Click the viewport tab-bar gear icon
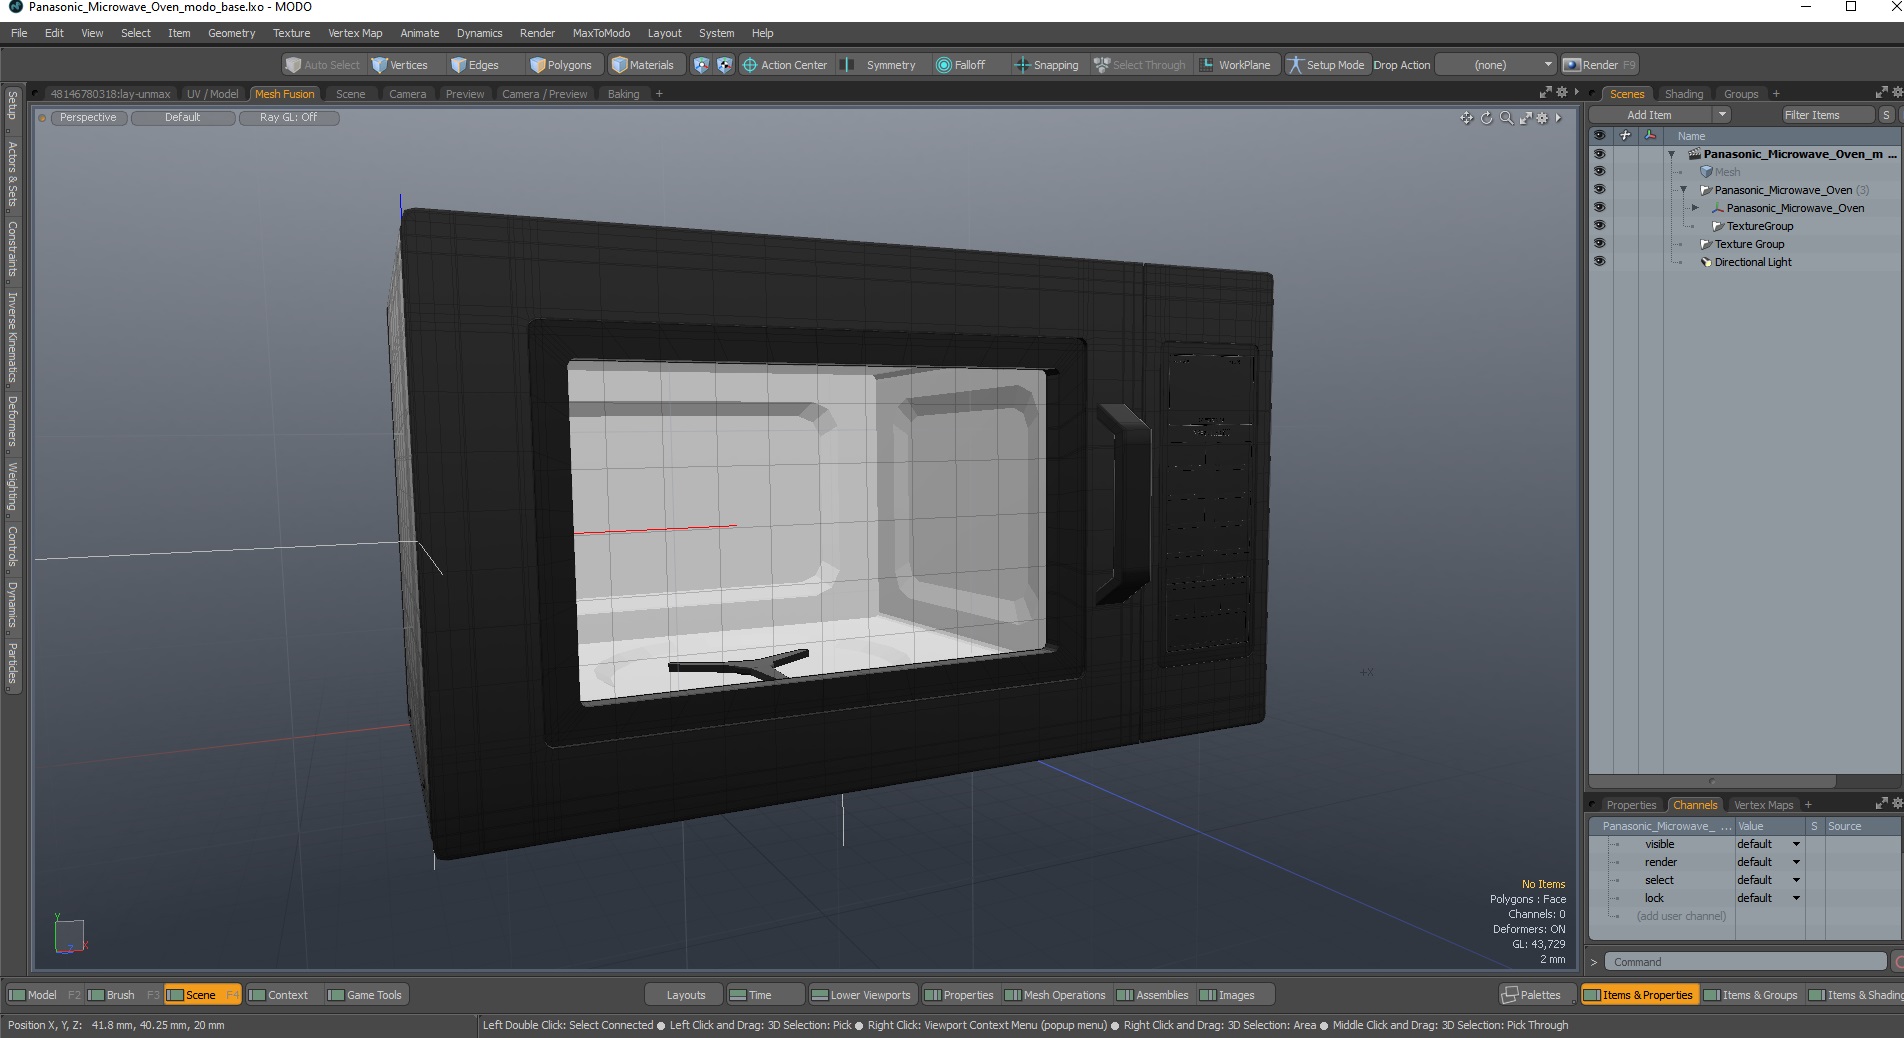1904x1038 pixels. [x=1562, y=92]
